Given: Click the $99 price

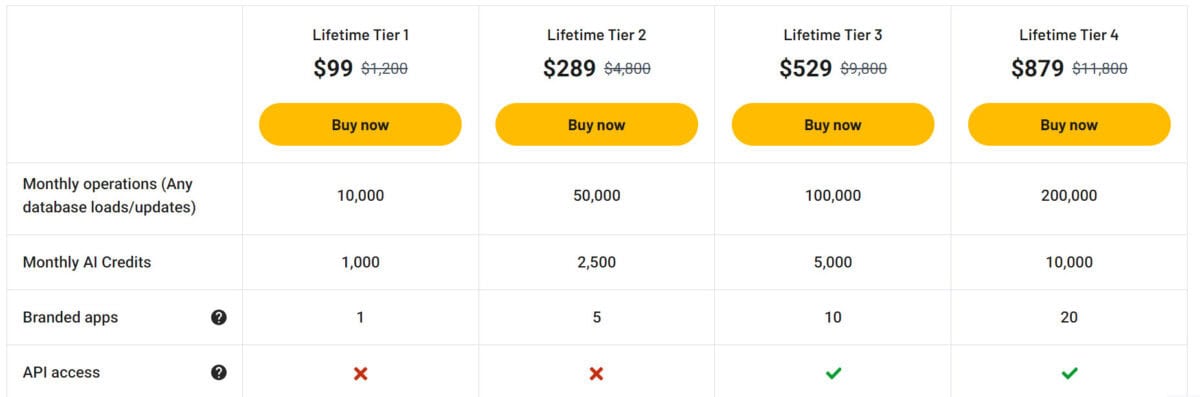Looking at the screenshot, I should click(x=333, y=68).
